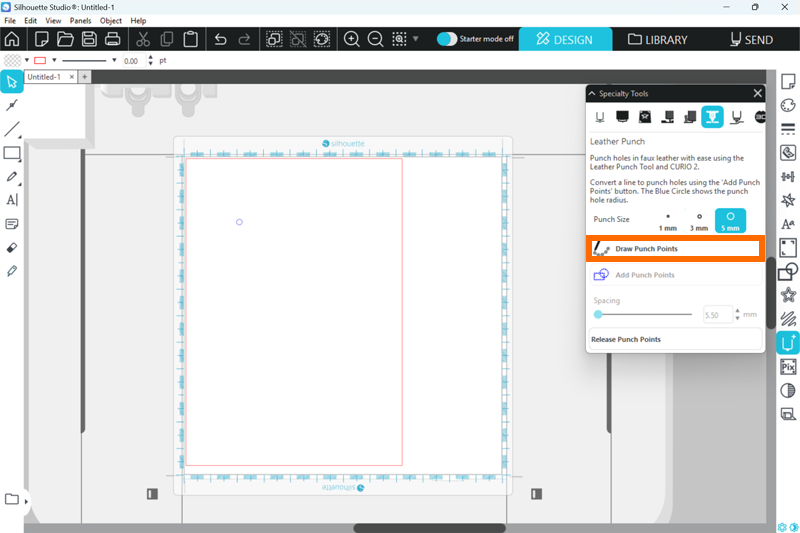Open the line style dropdown
Viewport: 800px width, 533px height.
(114, 61)
